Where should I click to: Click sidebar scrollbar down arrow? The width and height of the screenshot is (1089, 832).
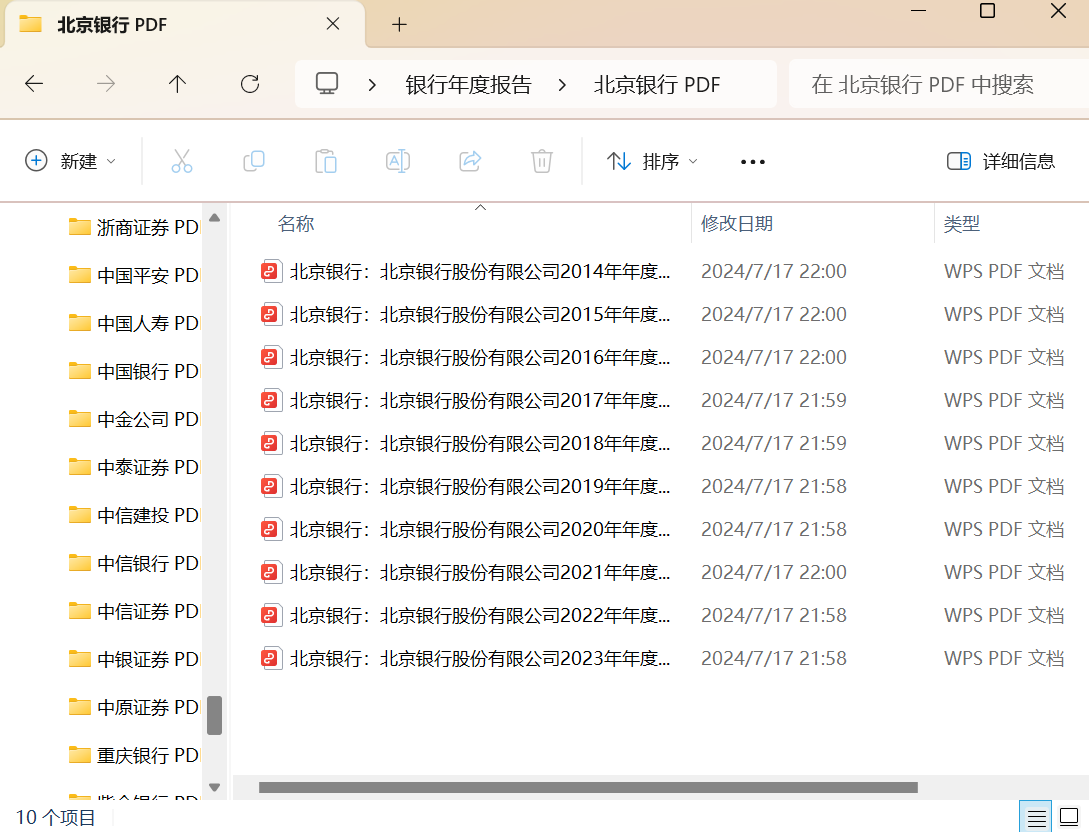215,788
